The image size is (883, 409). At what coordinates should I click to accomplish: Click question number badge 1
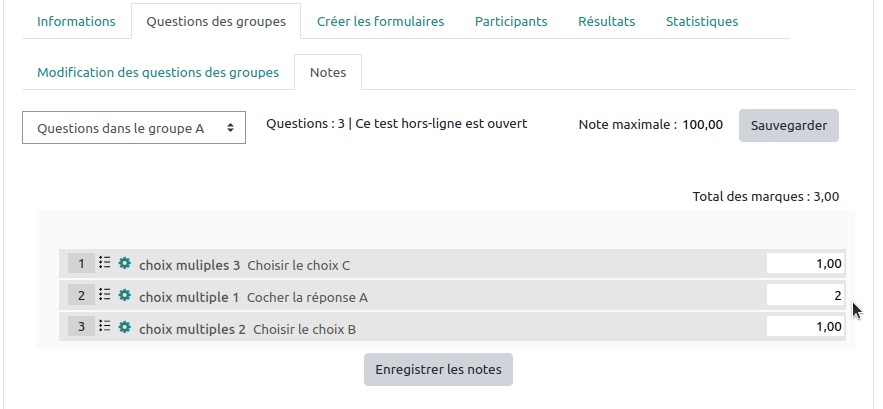(x=81, y=264)
